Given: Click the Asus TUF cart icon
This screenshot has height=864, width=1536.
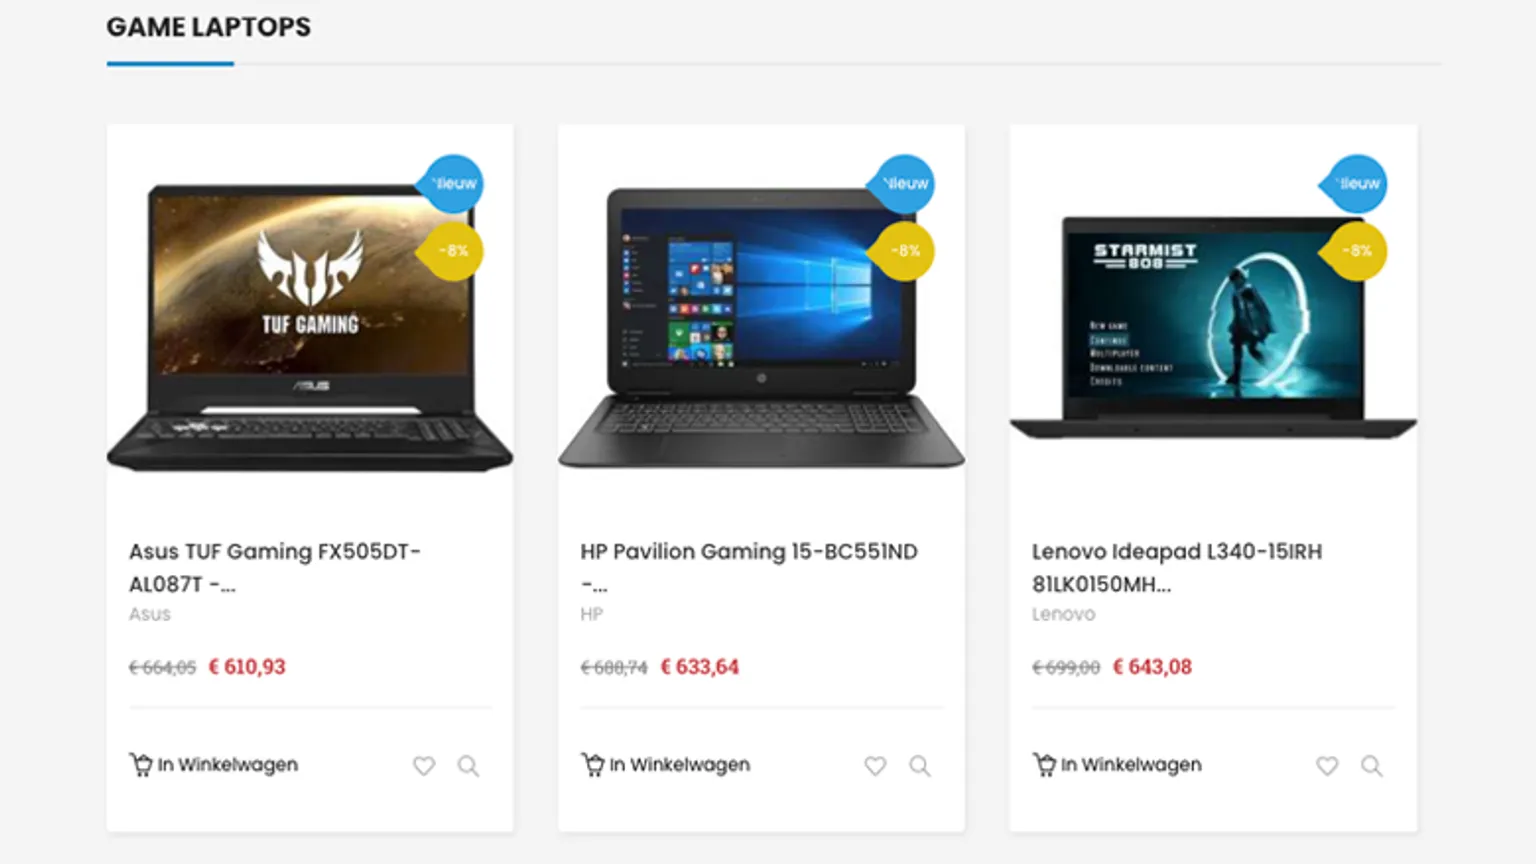Looking at the screenshot, I should (x=141, y=765).
